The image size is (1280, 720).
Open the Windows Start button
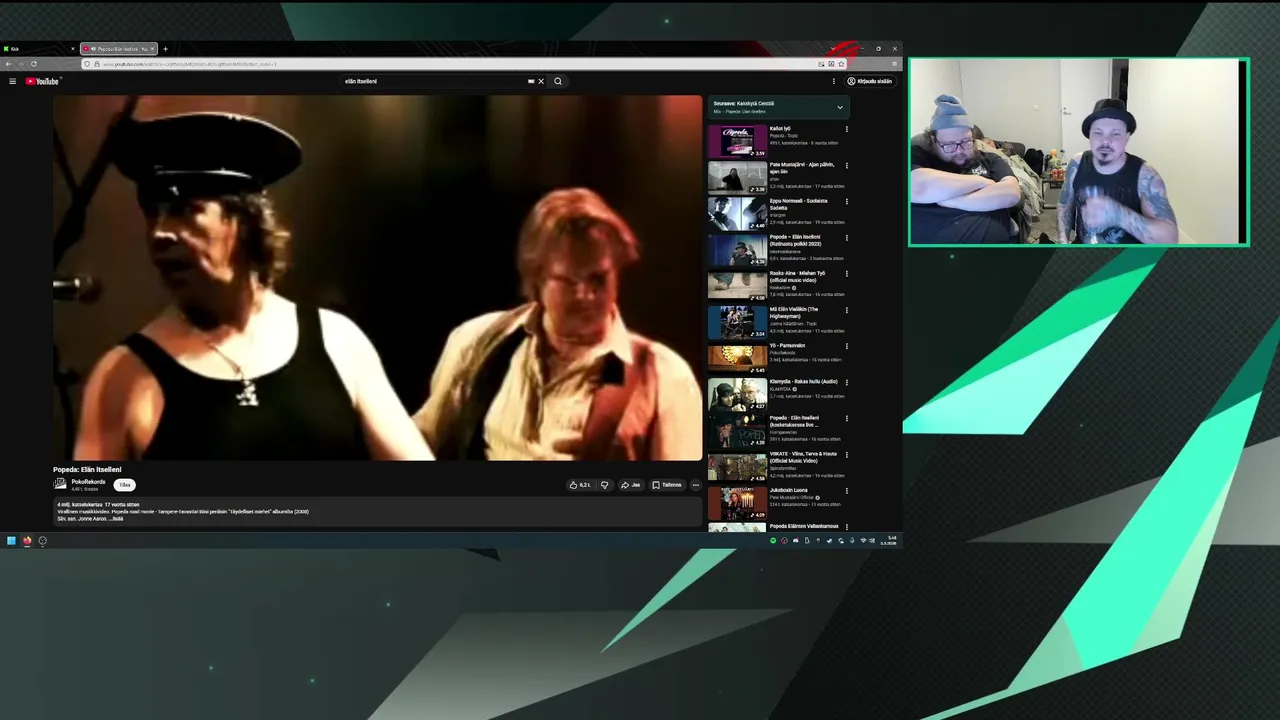coord(11,541)
